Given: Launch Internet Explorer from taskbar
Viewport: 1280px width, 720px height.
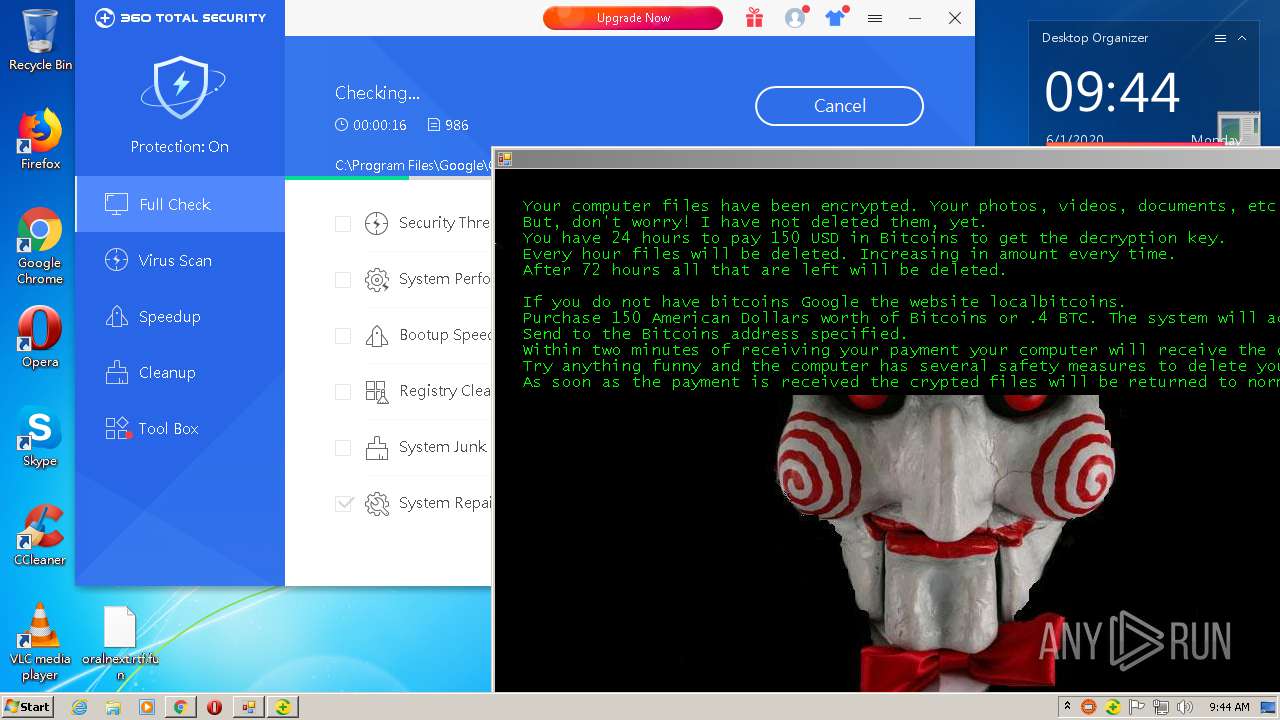Looking at the screenshot, I should pyautogui.click(x=79, y=707).
